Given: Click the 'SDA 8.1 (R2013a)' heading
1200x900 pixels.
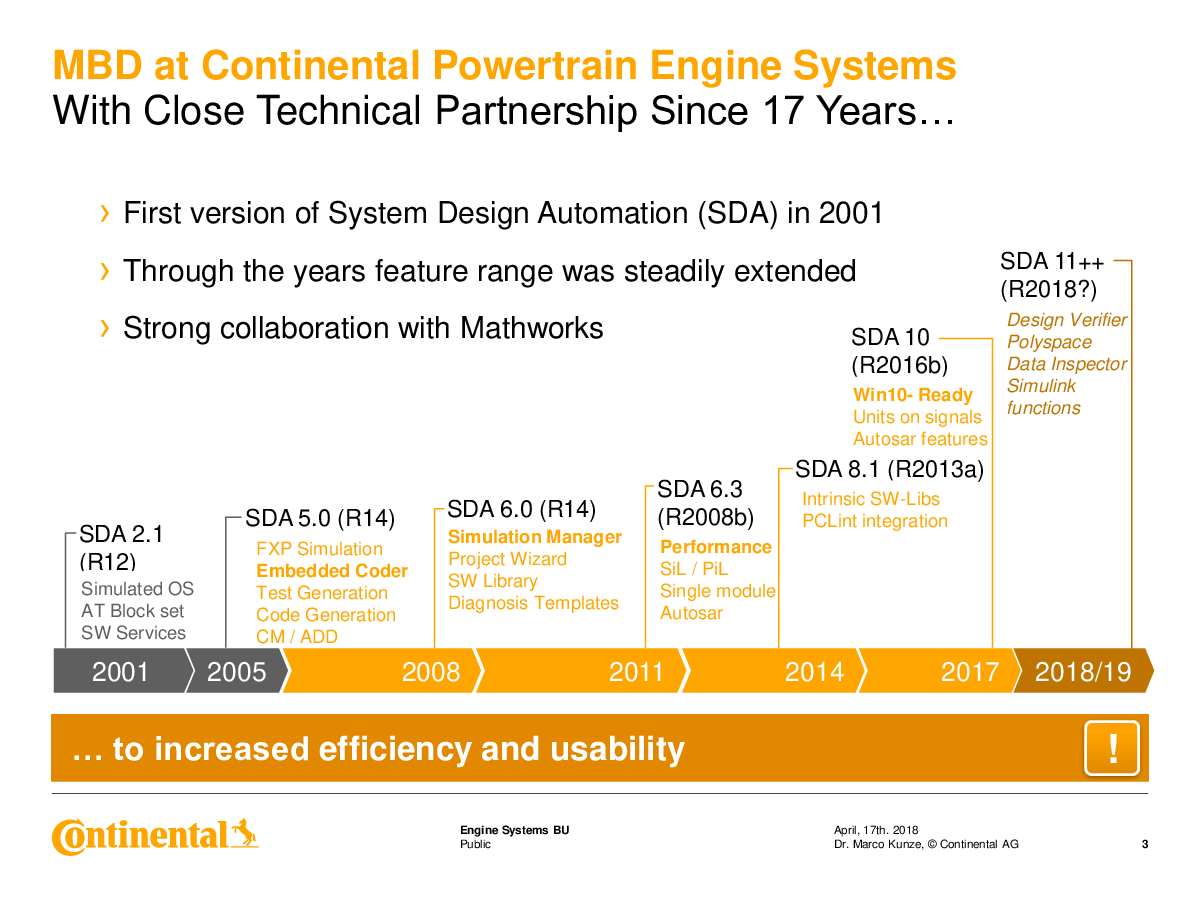Looking at the screenshot, I should coord(890,469).
